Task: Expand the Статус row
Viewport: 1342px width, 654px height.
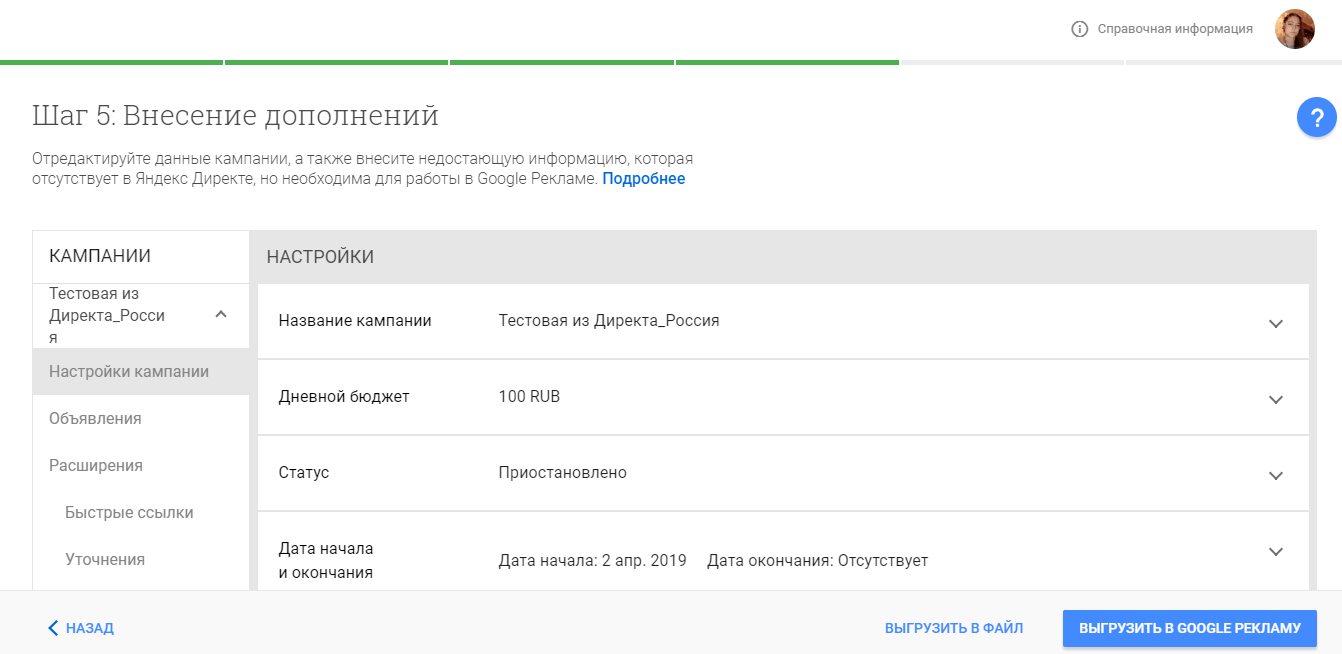Action: coord(1276,472)
